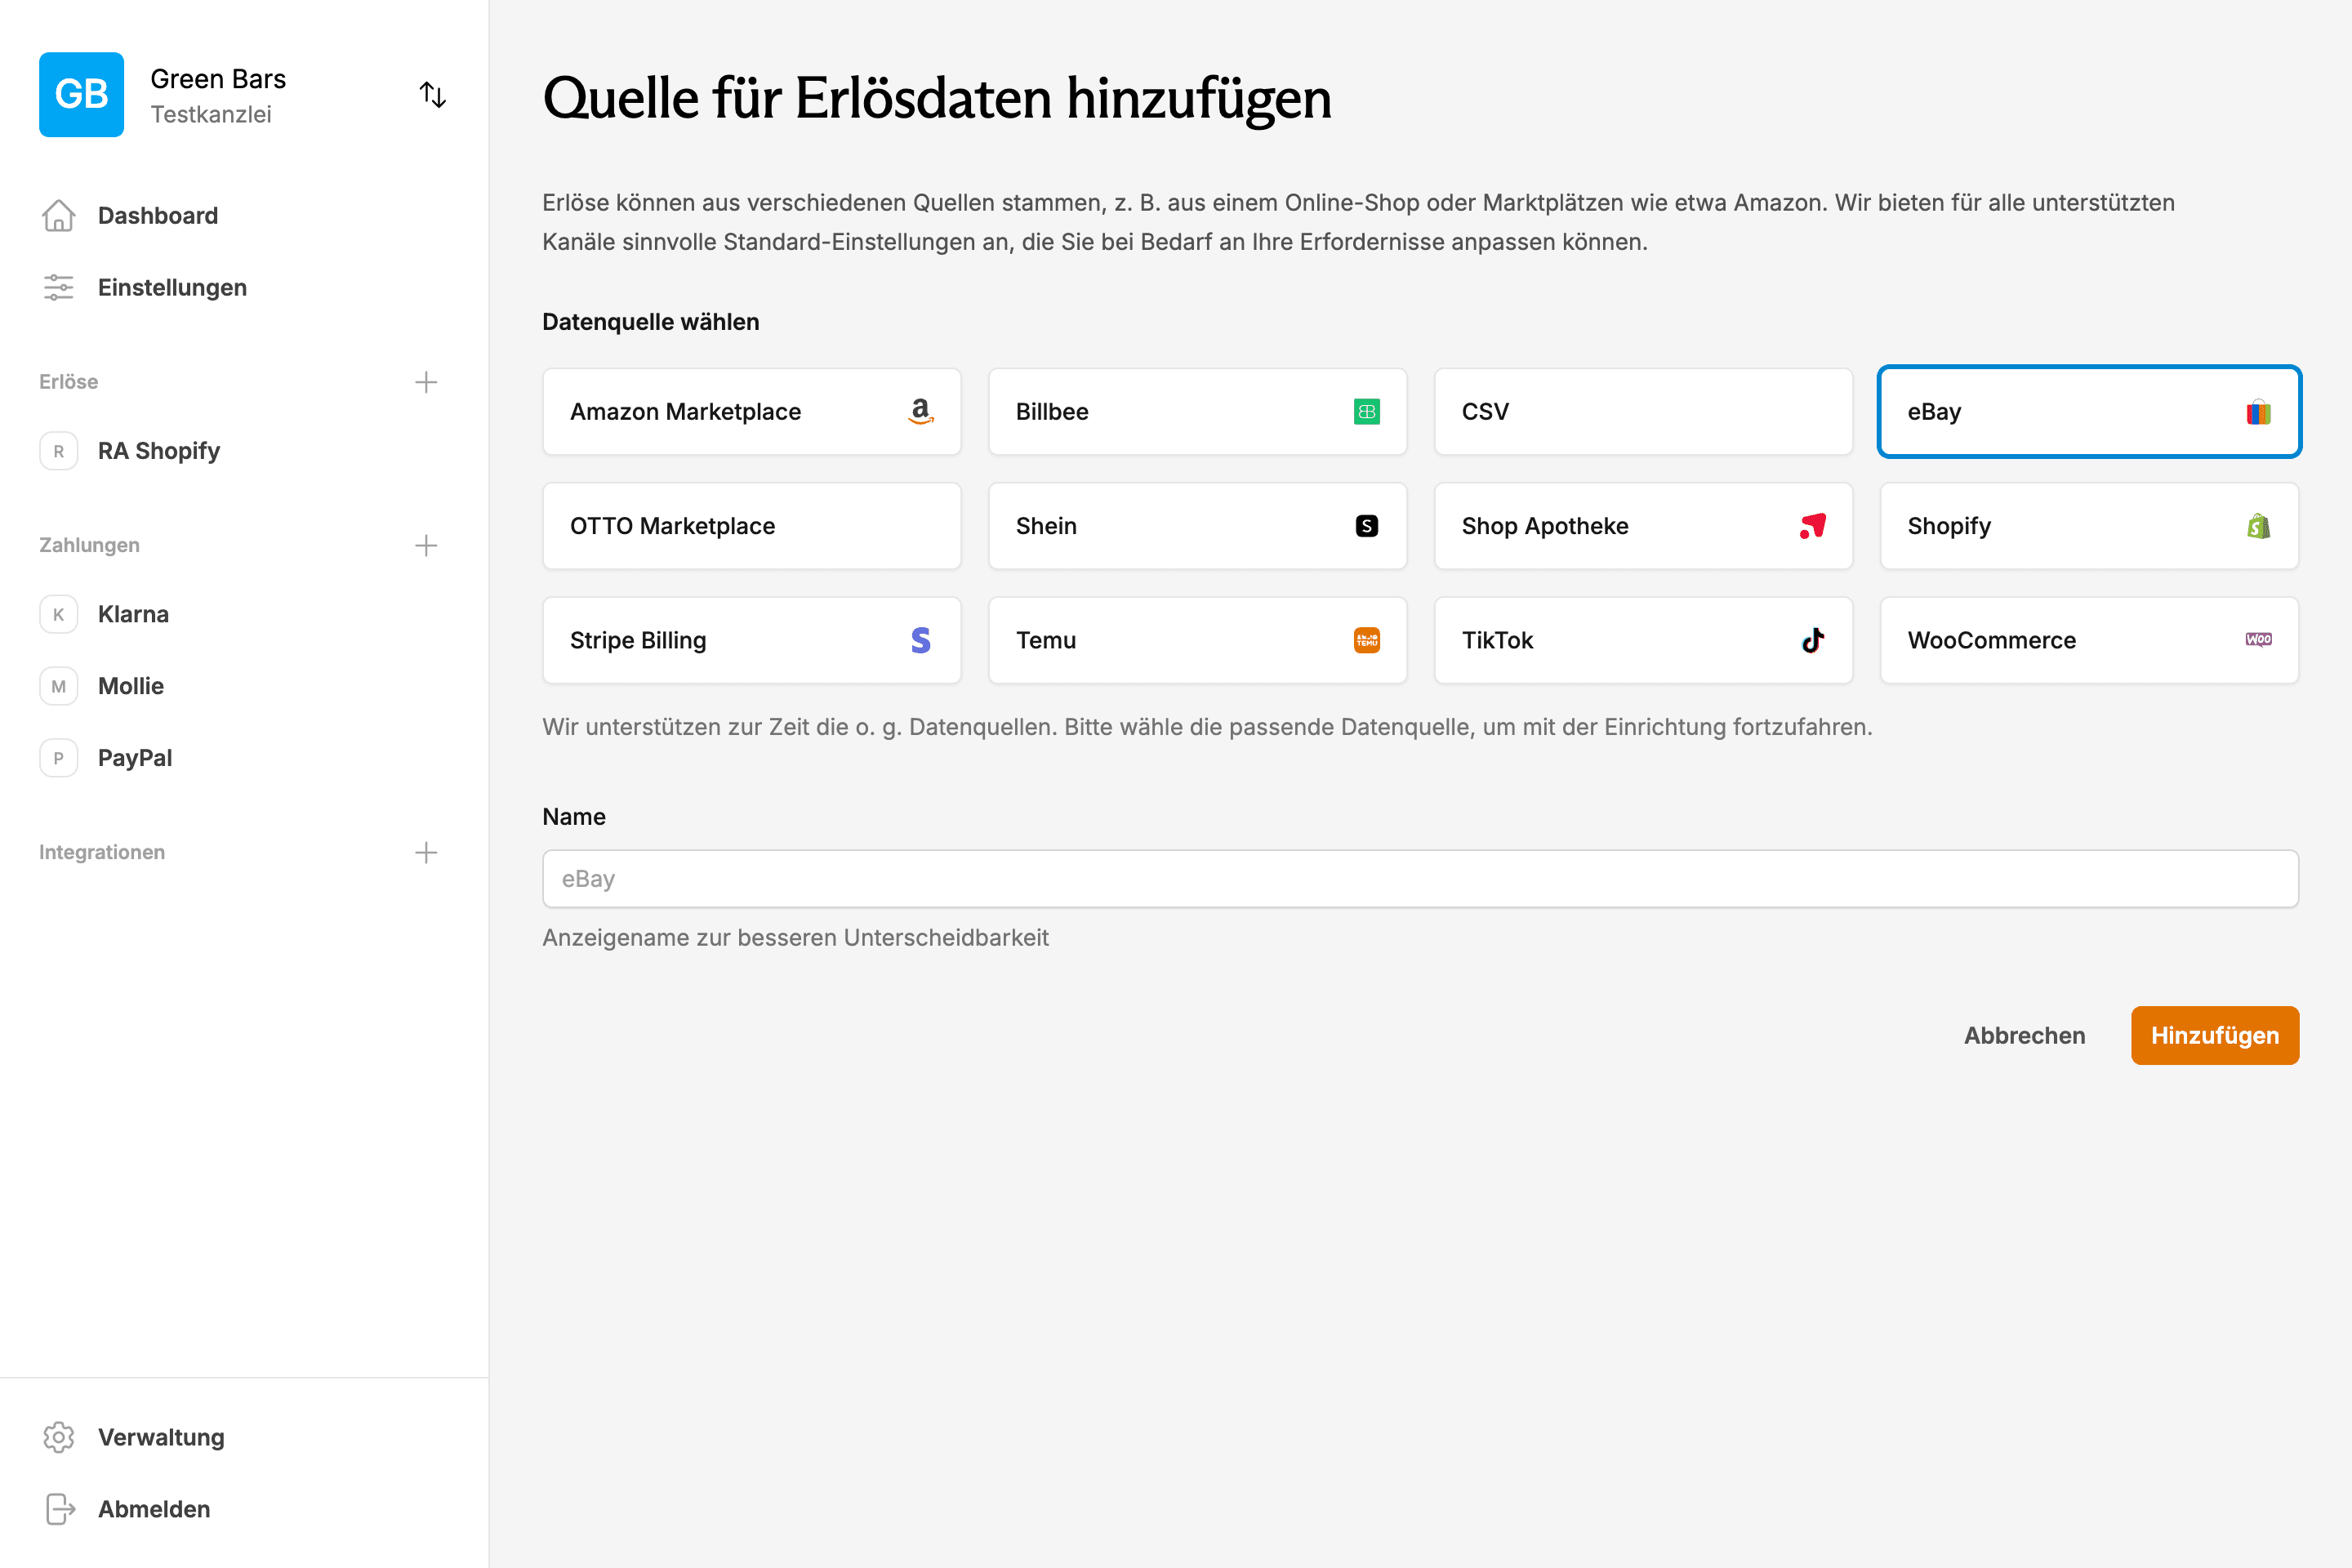The width and height of the screenshot is (2352, 1568).
Task: Click the TikTok note icon
Action: click(x=1813, y=640)
